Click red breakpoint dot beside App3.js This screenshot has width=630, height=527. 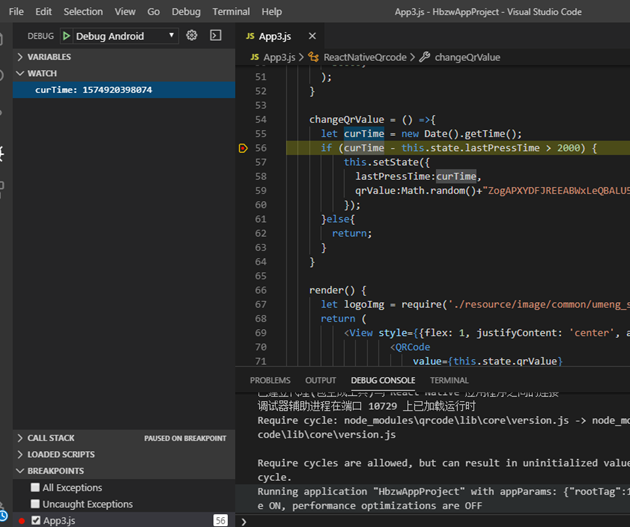pyautogui.click(x=22, y=521)
